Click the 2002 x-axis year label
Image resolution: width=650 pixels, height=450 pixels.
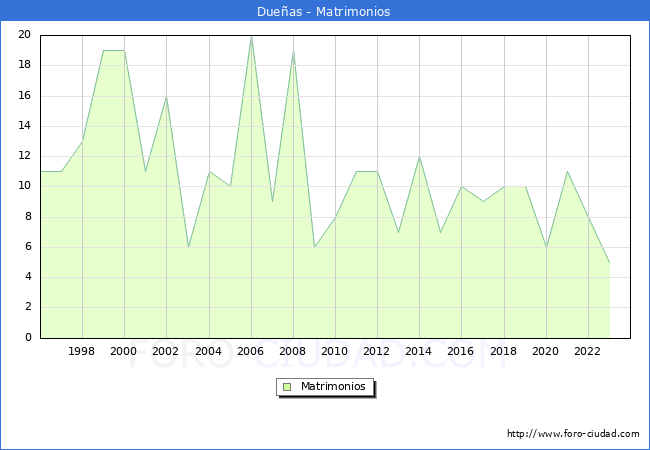(x=166, y=351)
